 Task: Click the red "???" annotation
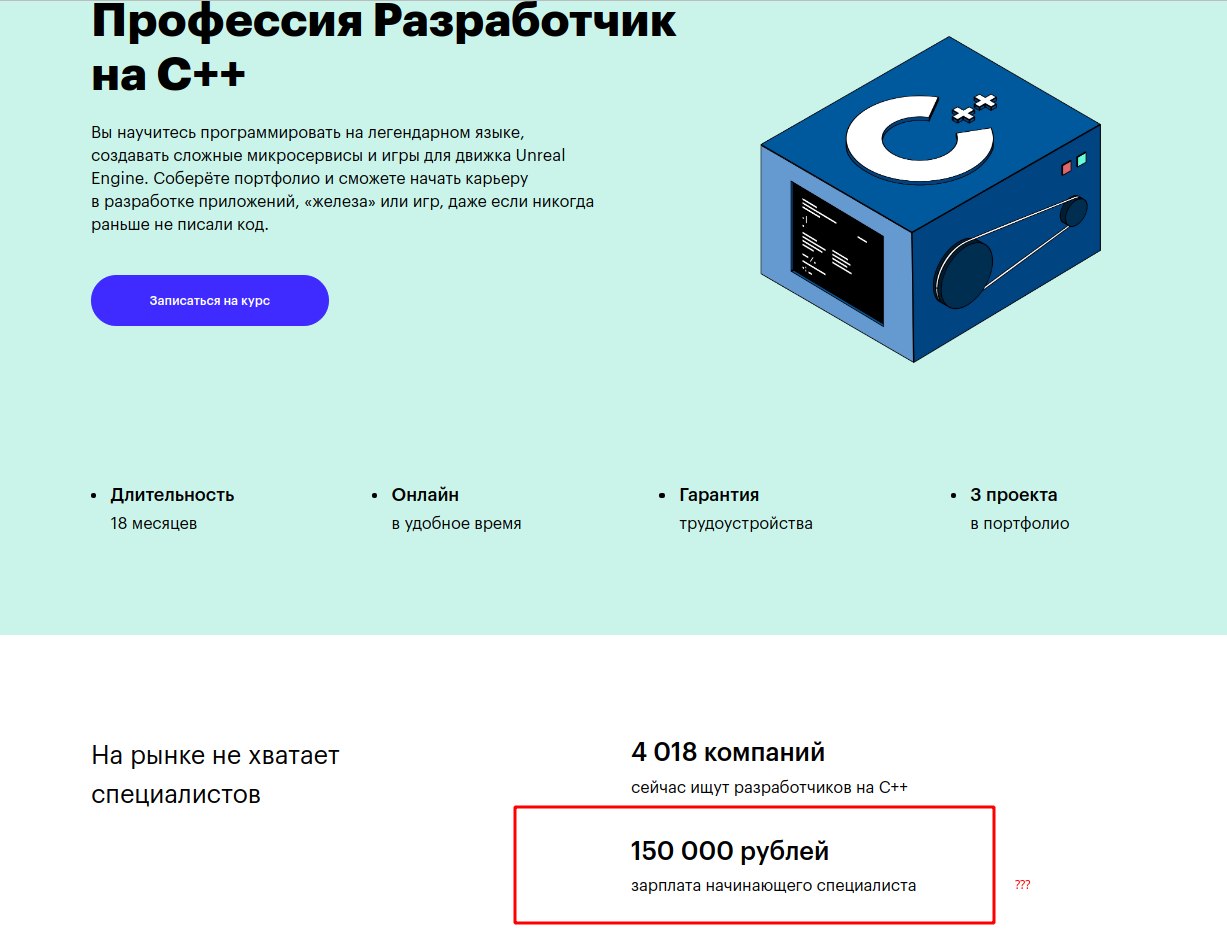[x=1022, y=885]
